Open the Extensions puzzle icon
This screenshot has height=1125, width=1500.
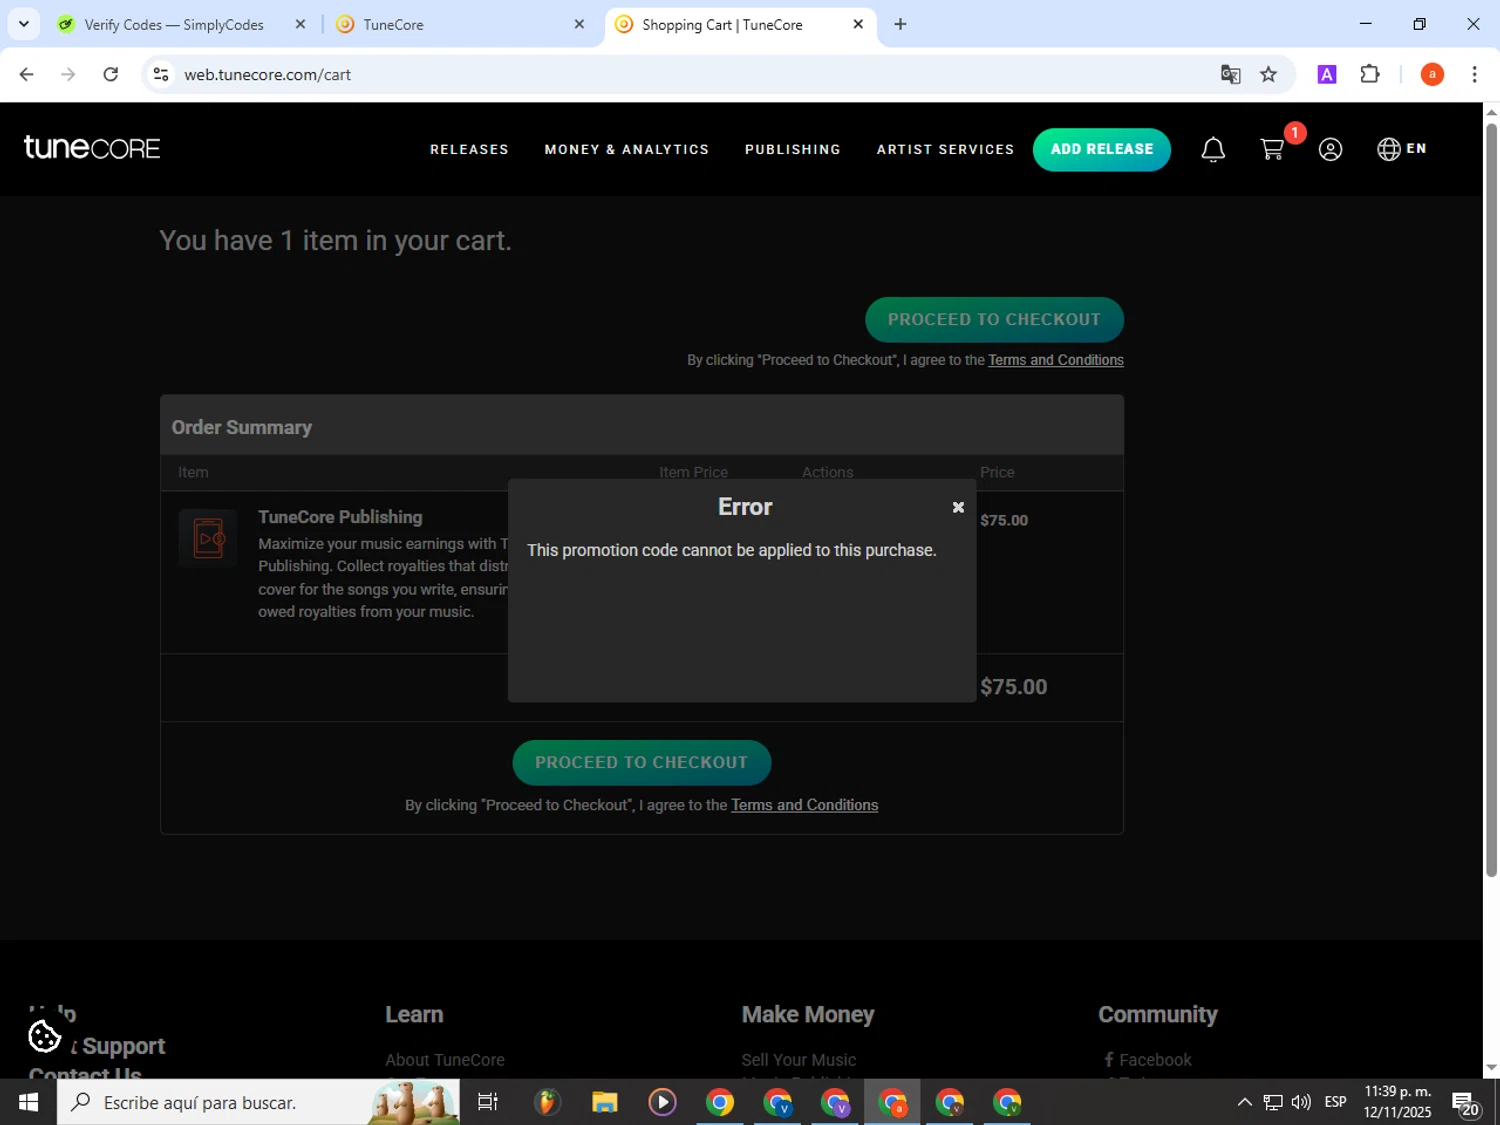pyautogui.click(x=1370, y=75)
